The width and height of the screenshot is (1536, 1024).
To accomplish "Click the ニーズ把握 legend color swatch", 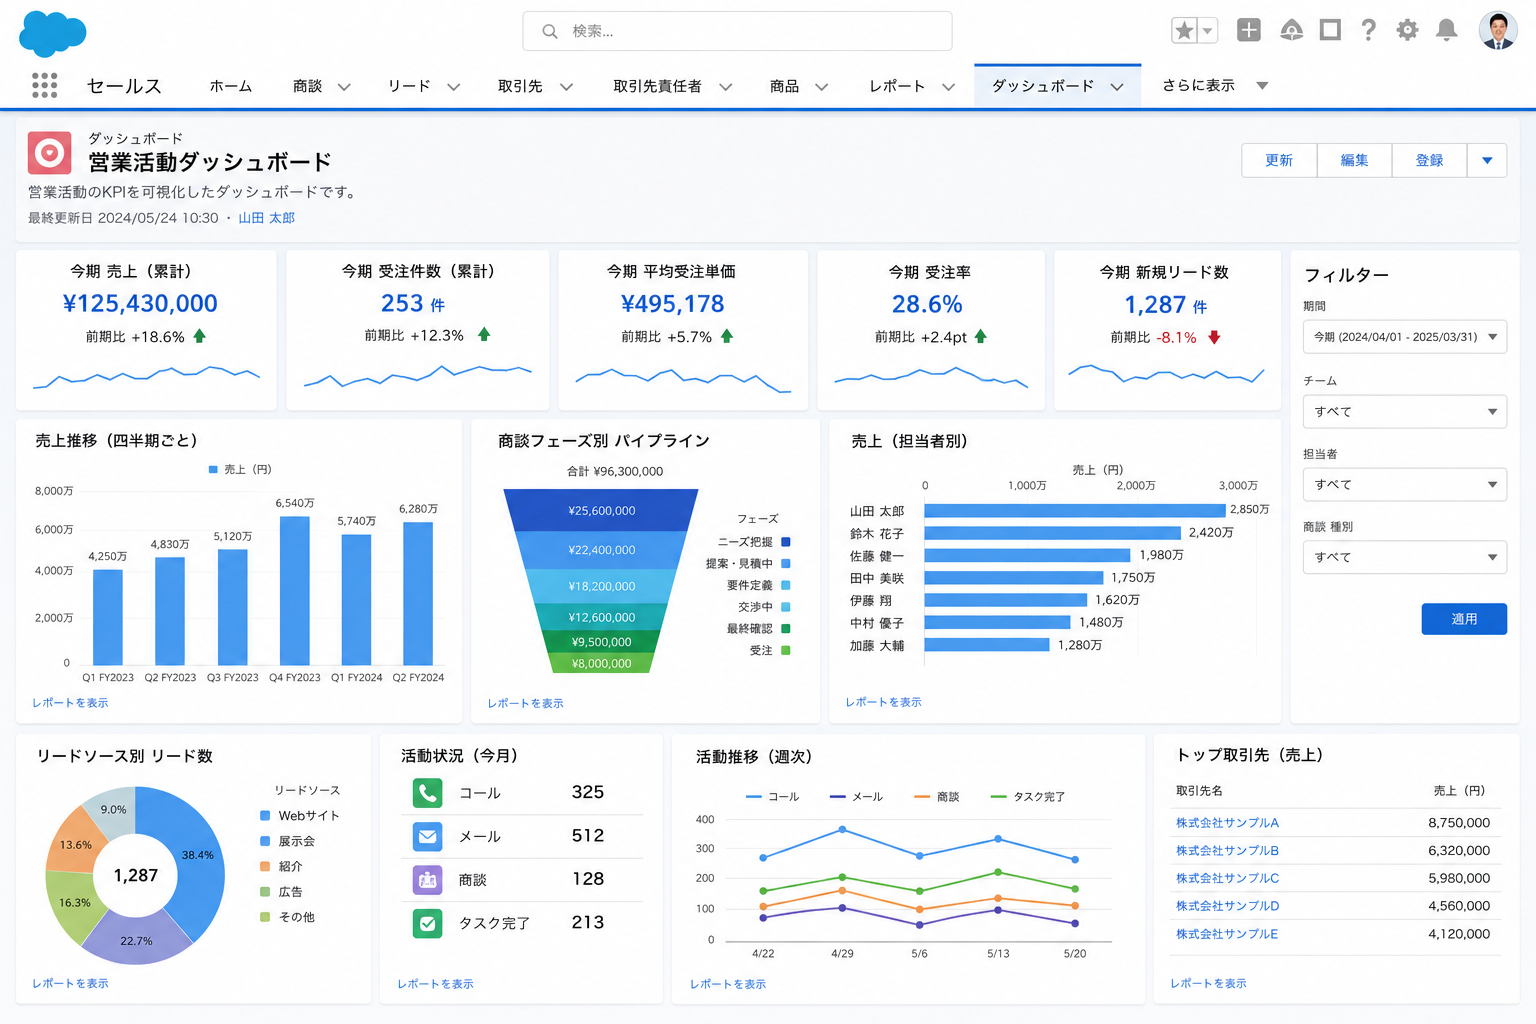I will click(786, 542).
